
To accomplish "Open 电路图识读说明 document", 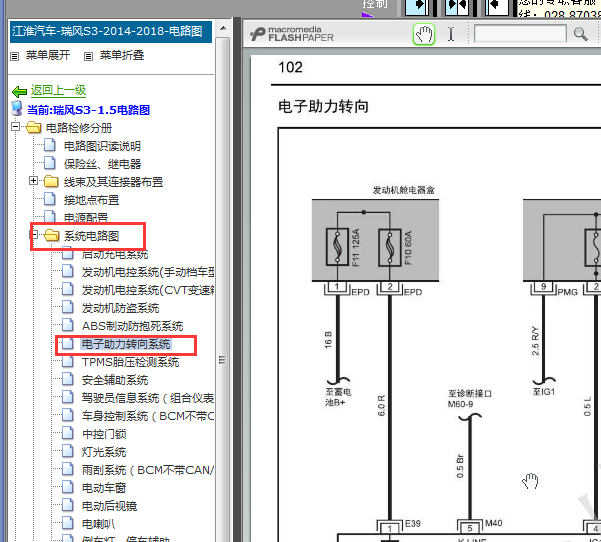I will (x=102, y=146).
